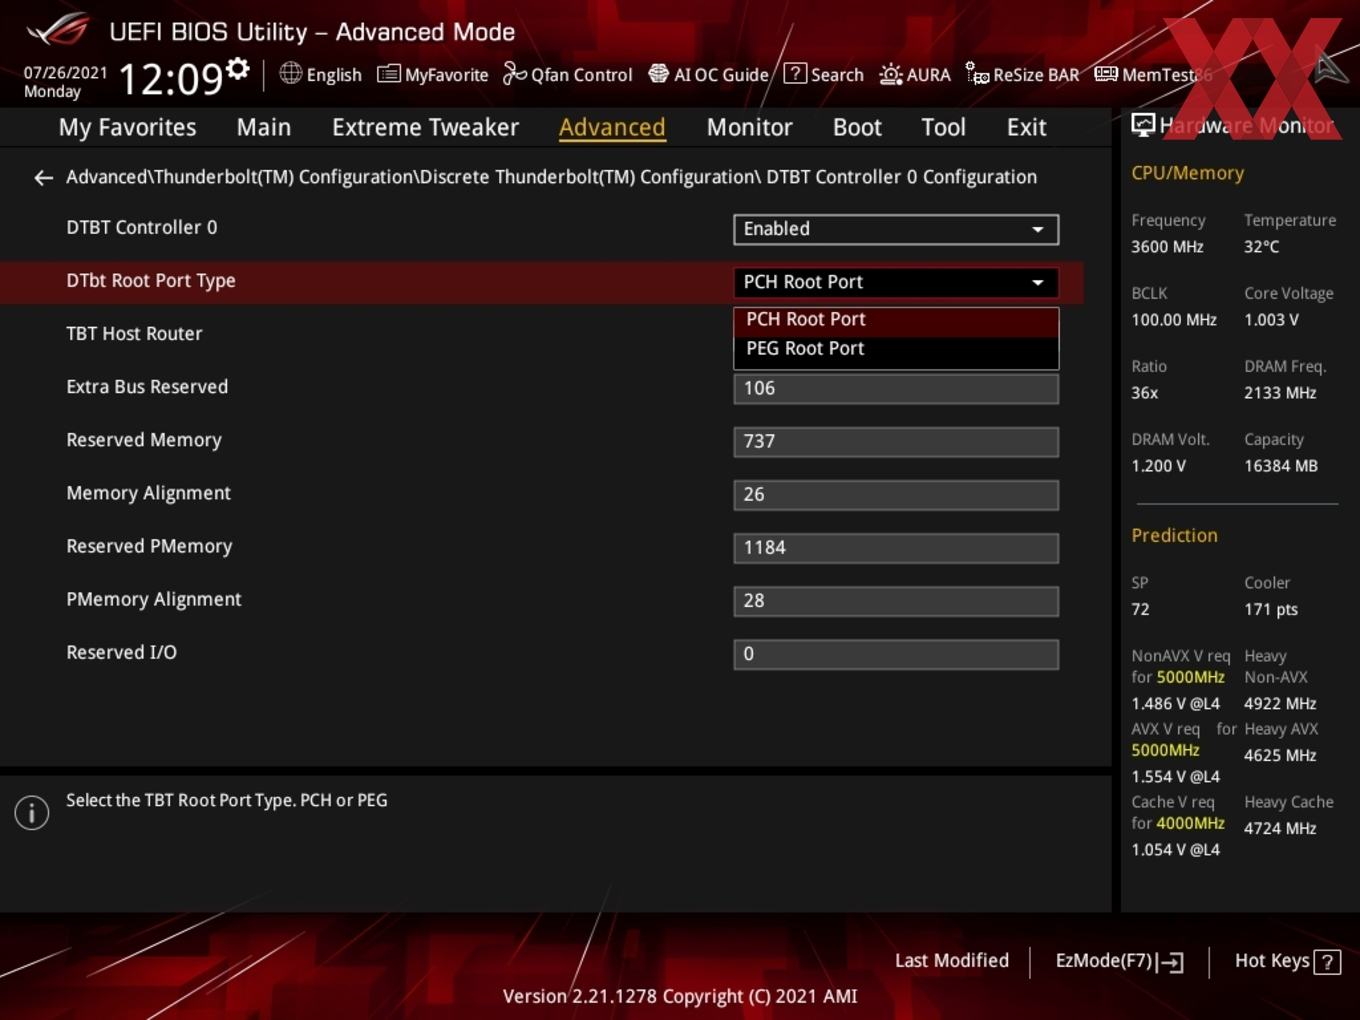Click the Hardware Monitor screen icon
Image resolution: width=1360 pixels, height=1020 pixels.
[x=1143, y=124]
